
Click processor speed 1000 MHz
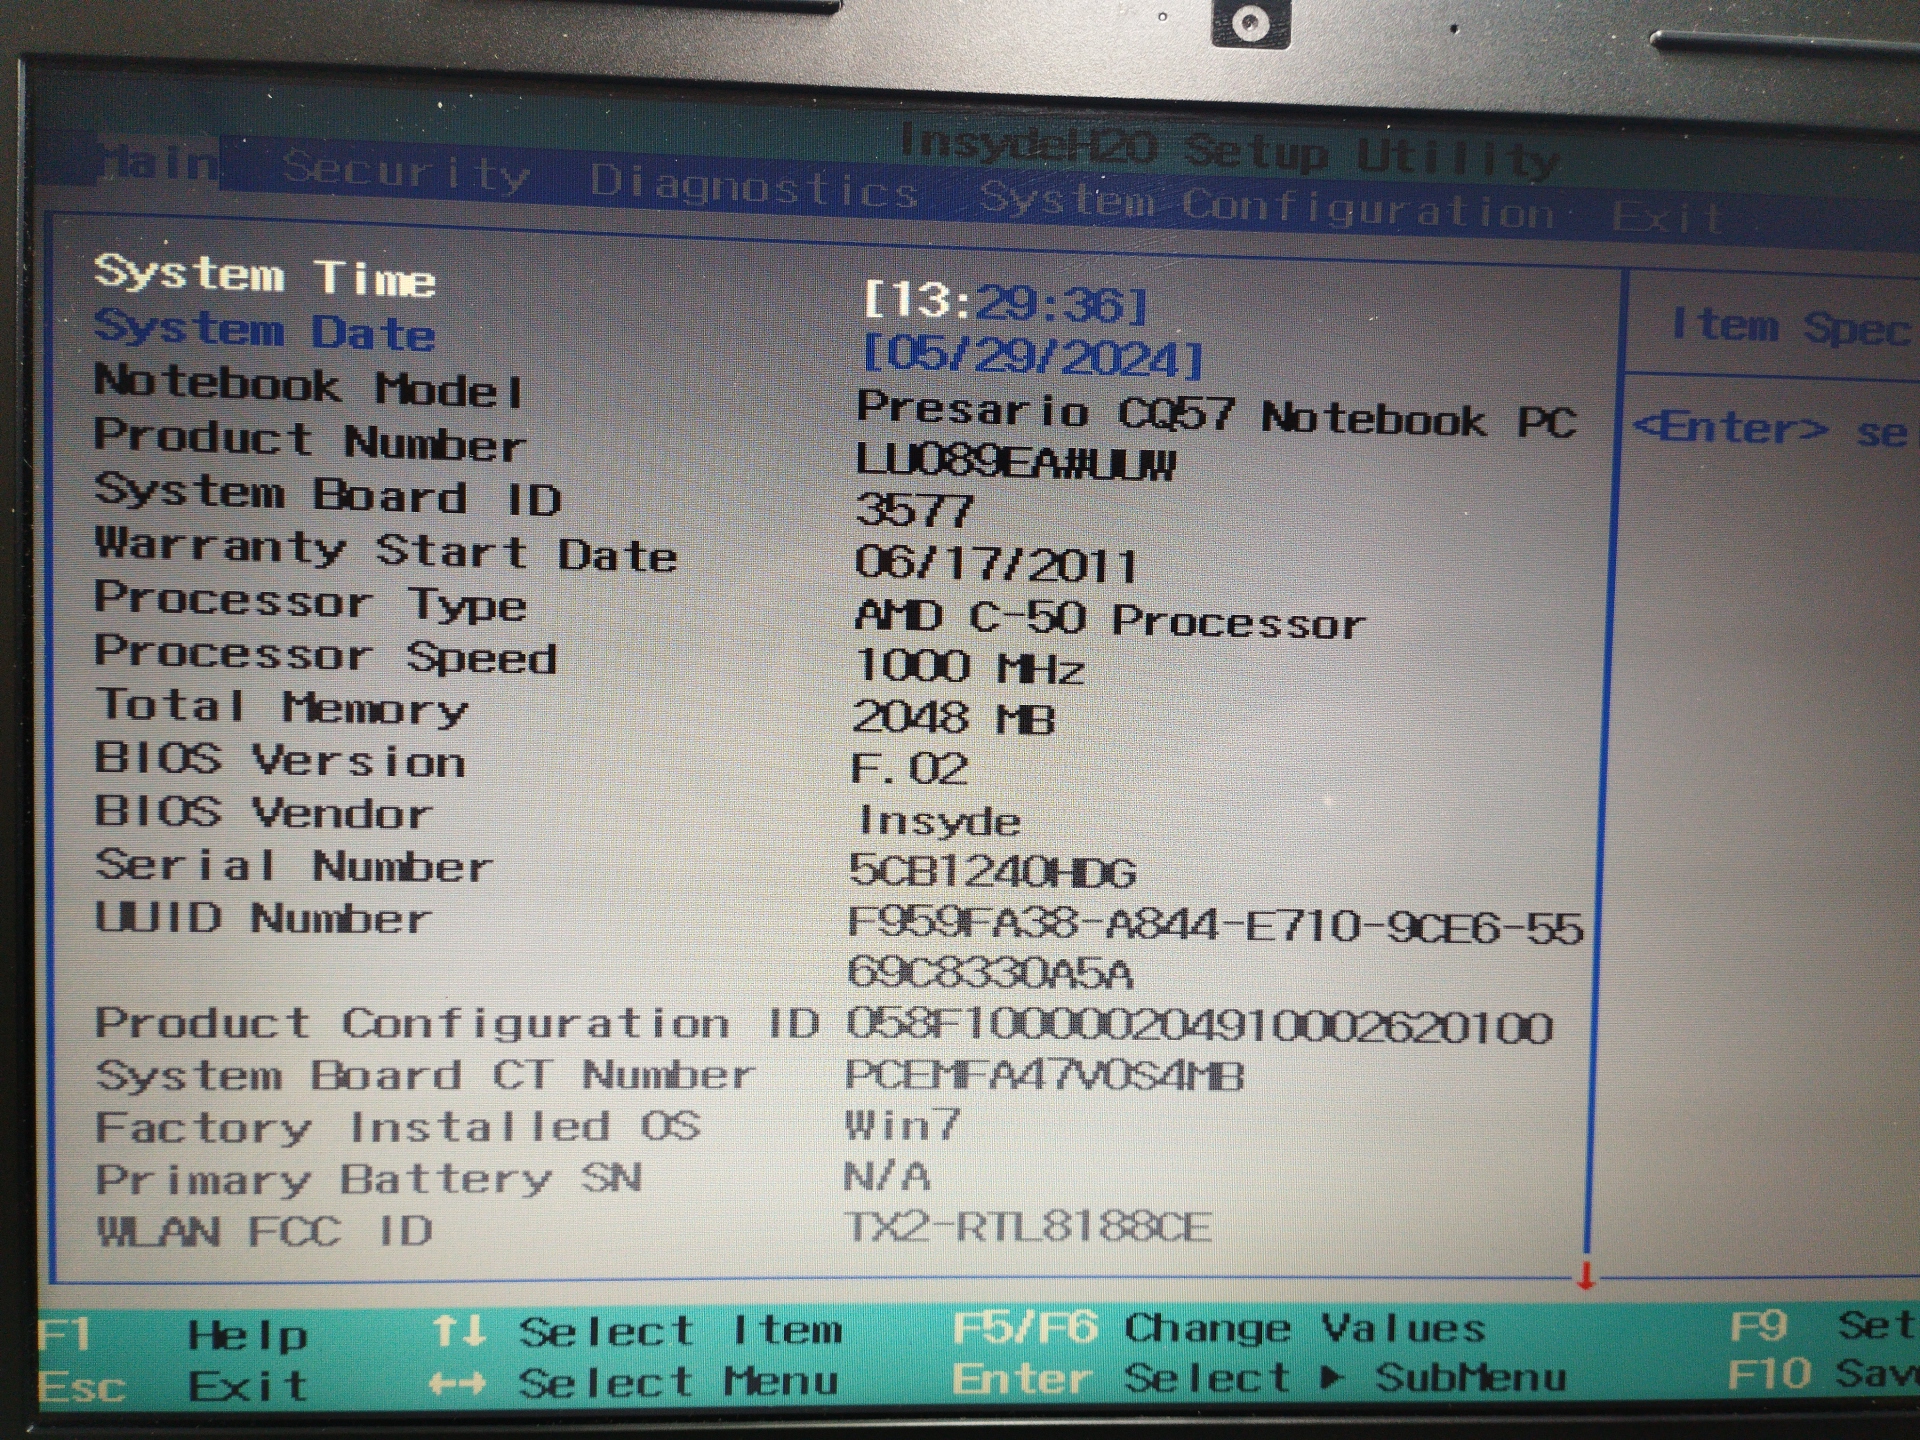pyautogui.click(x=969, y=667)
